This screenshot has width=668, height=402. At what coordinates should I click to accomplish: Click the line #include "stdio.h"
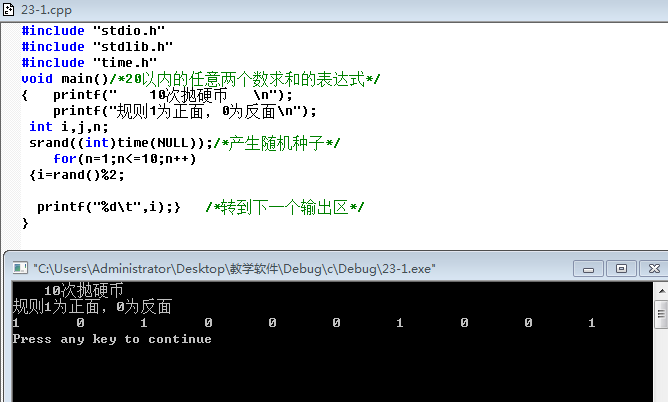click(93, 31)
